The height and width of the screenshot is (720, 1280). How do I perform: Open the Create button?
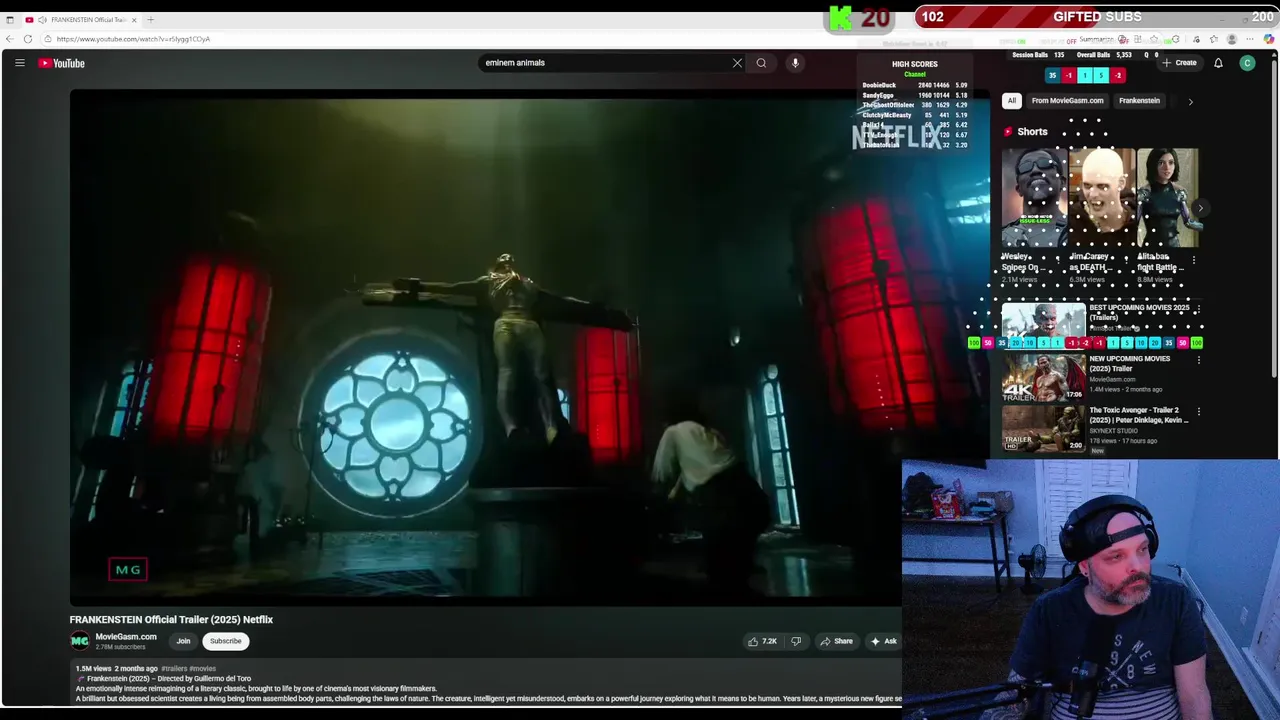coord(1179,63)
